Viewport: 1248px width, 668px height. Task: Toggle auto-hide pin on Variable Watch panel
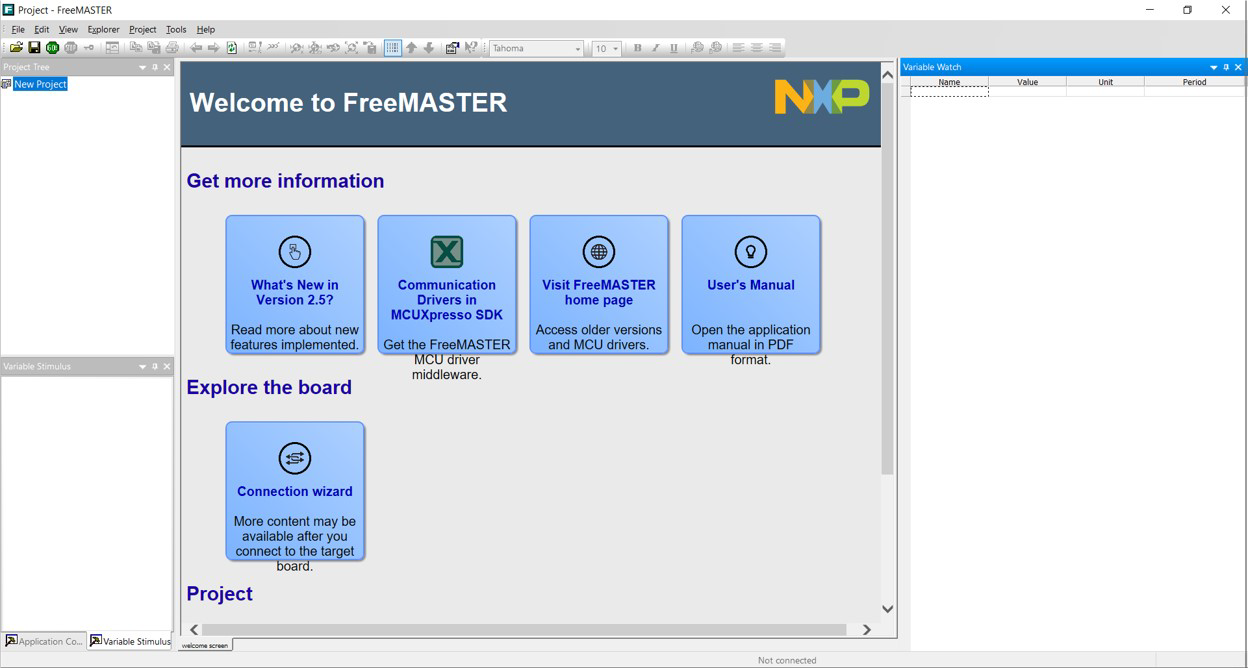tap(1226, 67)
